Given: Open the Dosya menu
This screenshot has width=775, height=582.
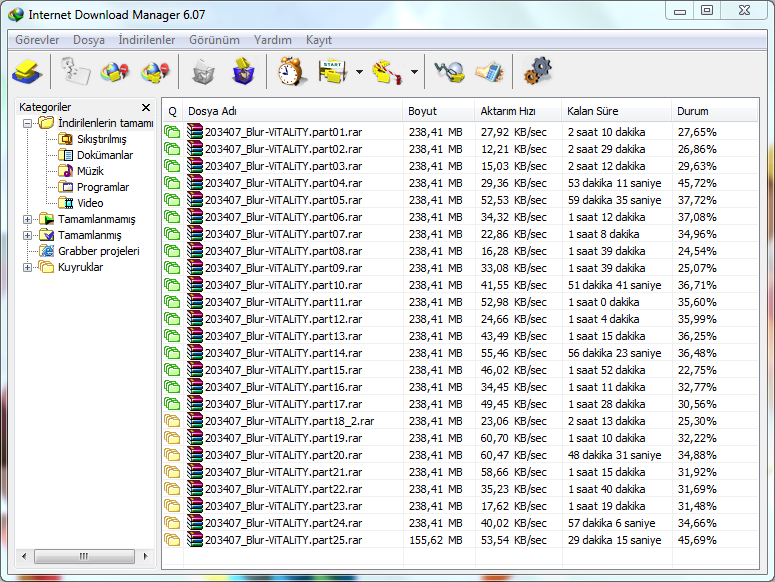Looking at the screenshot, I should pyautogui.click(x=89, y=40).
